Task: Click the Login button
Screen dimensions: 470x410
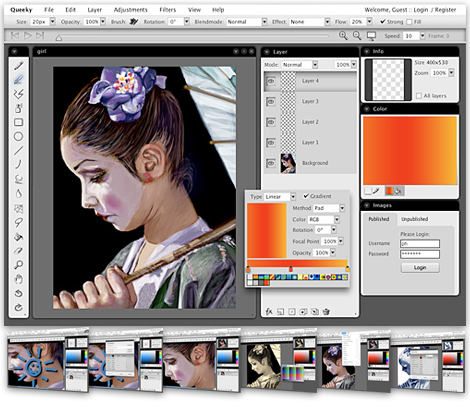Action: pyautogui.click(x=420, y=268)
